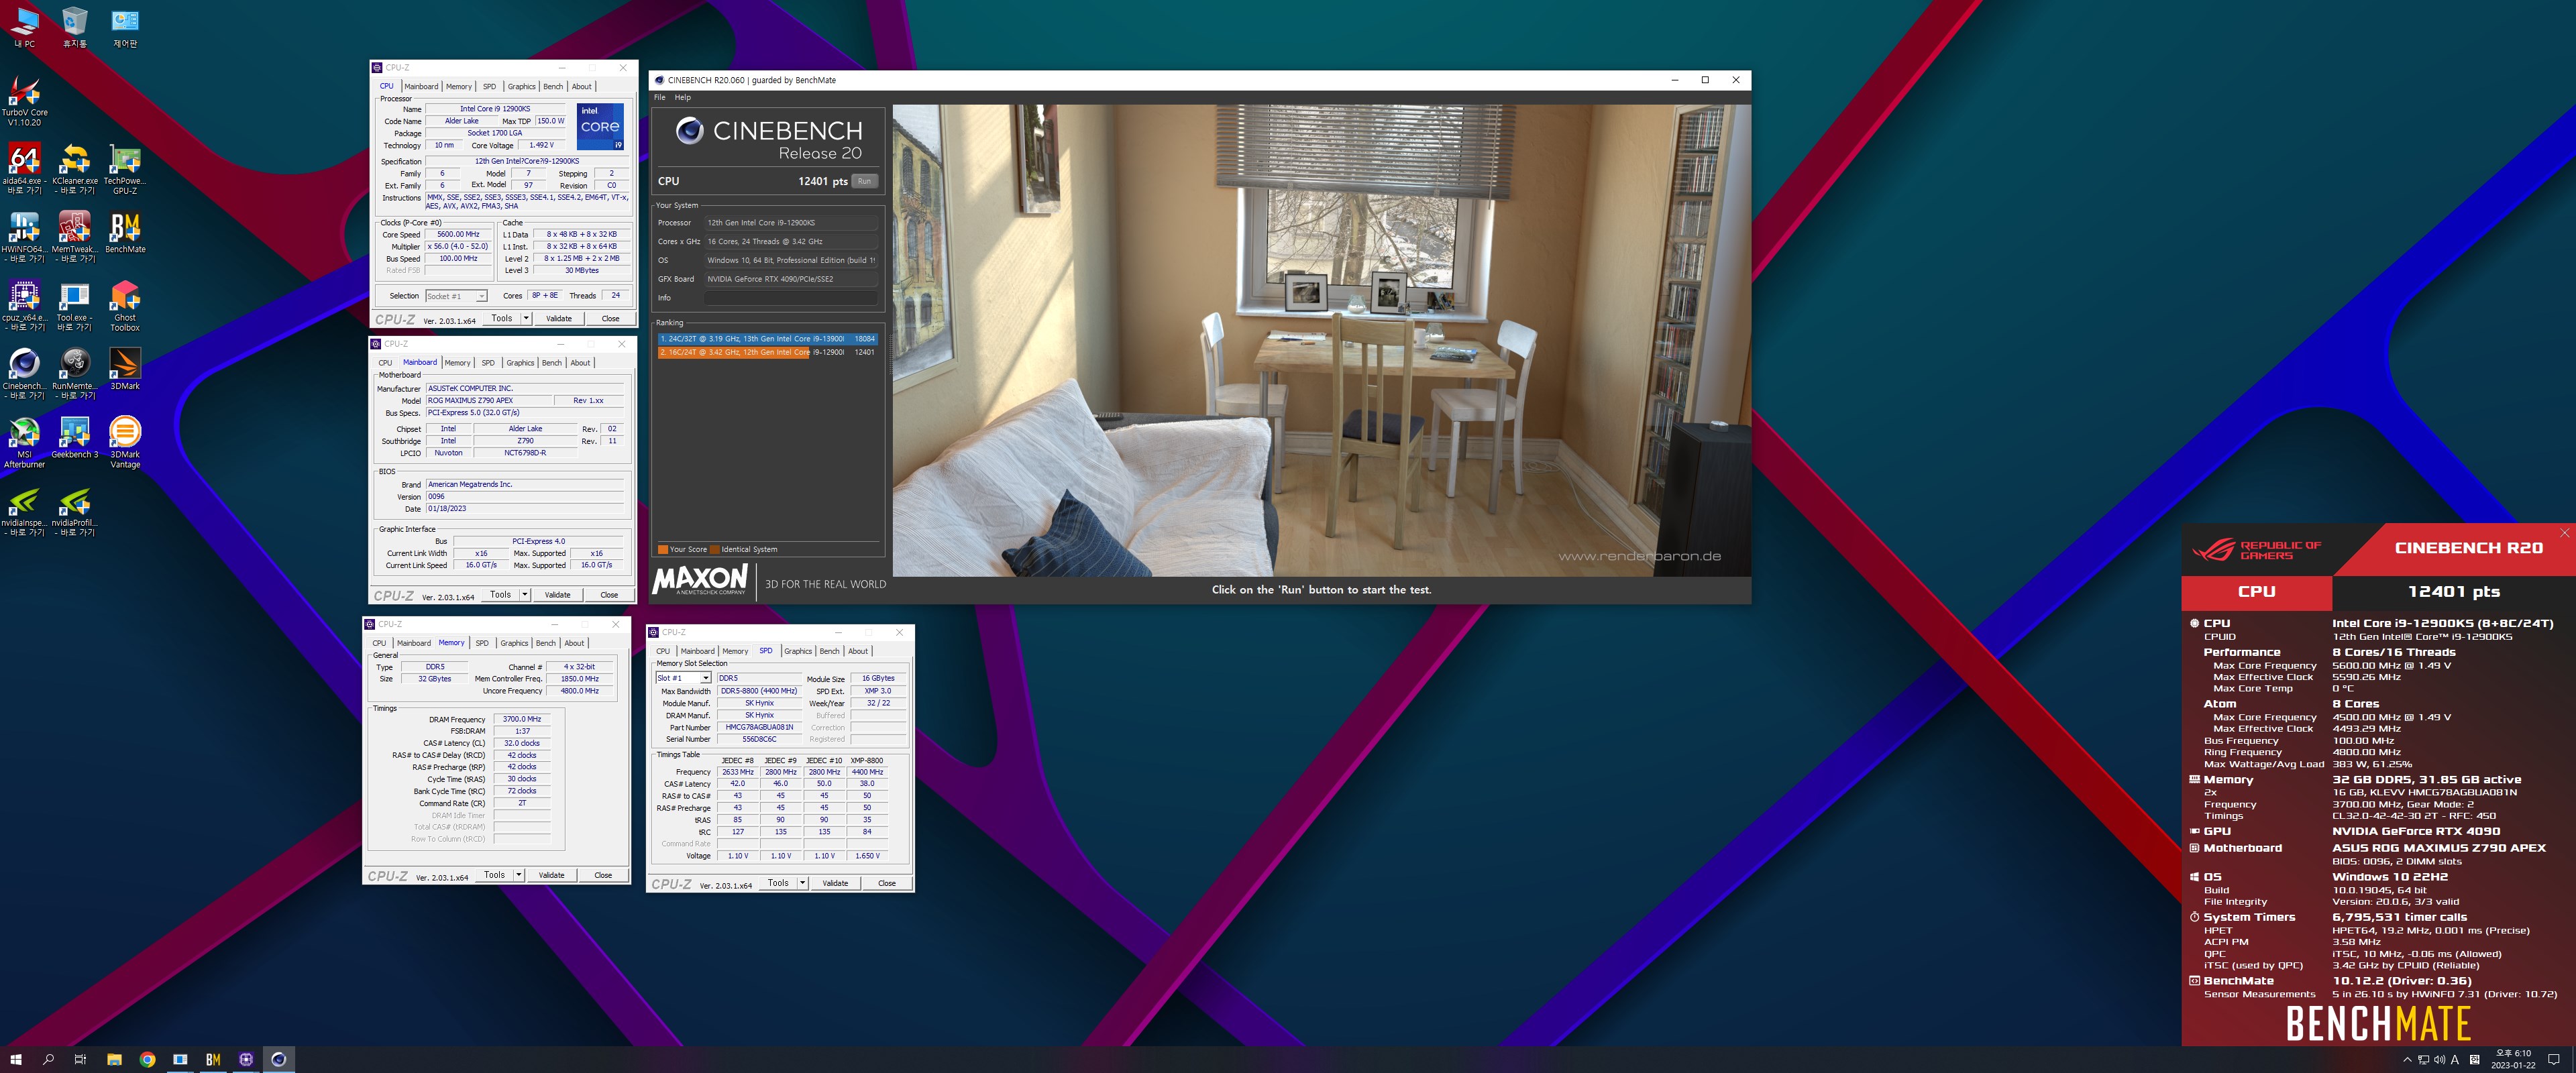
Task: Open HWiNFO64 desktop shortcut
Action: [24, 236]
